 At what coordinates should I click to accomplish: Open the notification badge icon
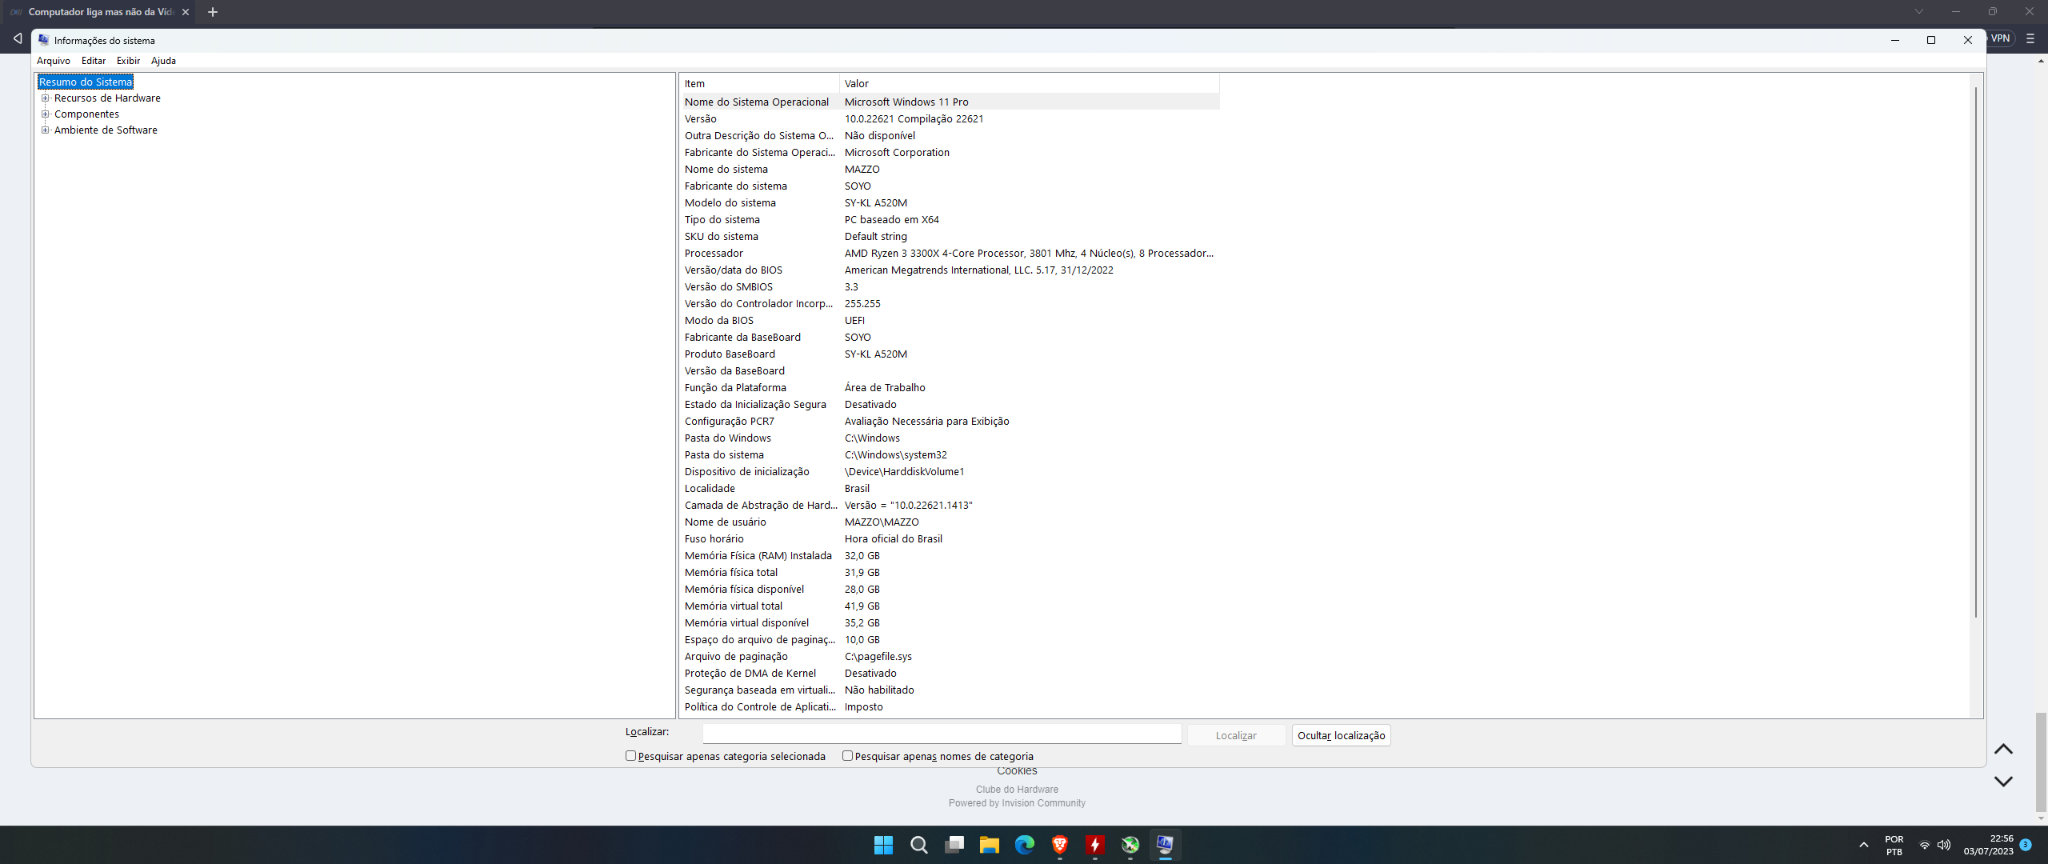click(x=2025, y=845)
